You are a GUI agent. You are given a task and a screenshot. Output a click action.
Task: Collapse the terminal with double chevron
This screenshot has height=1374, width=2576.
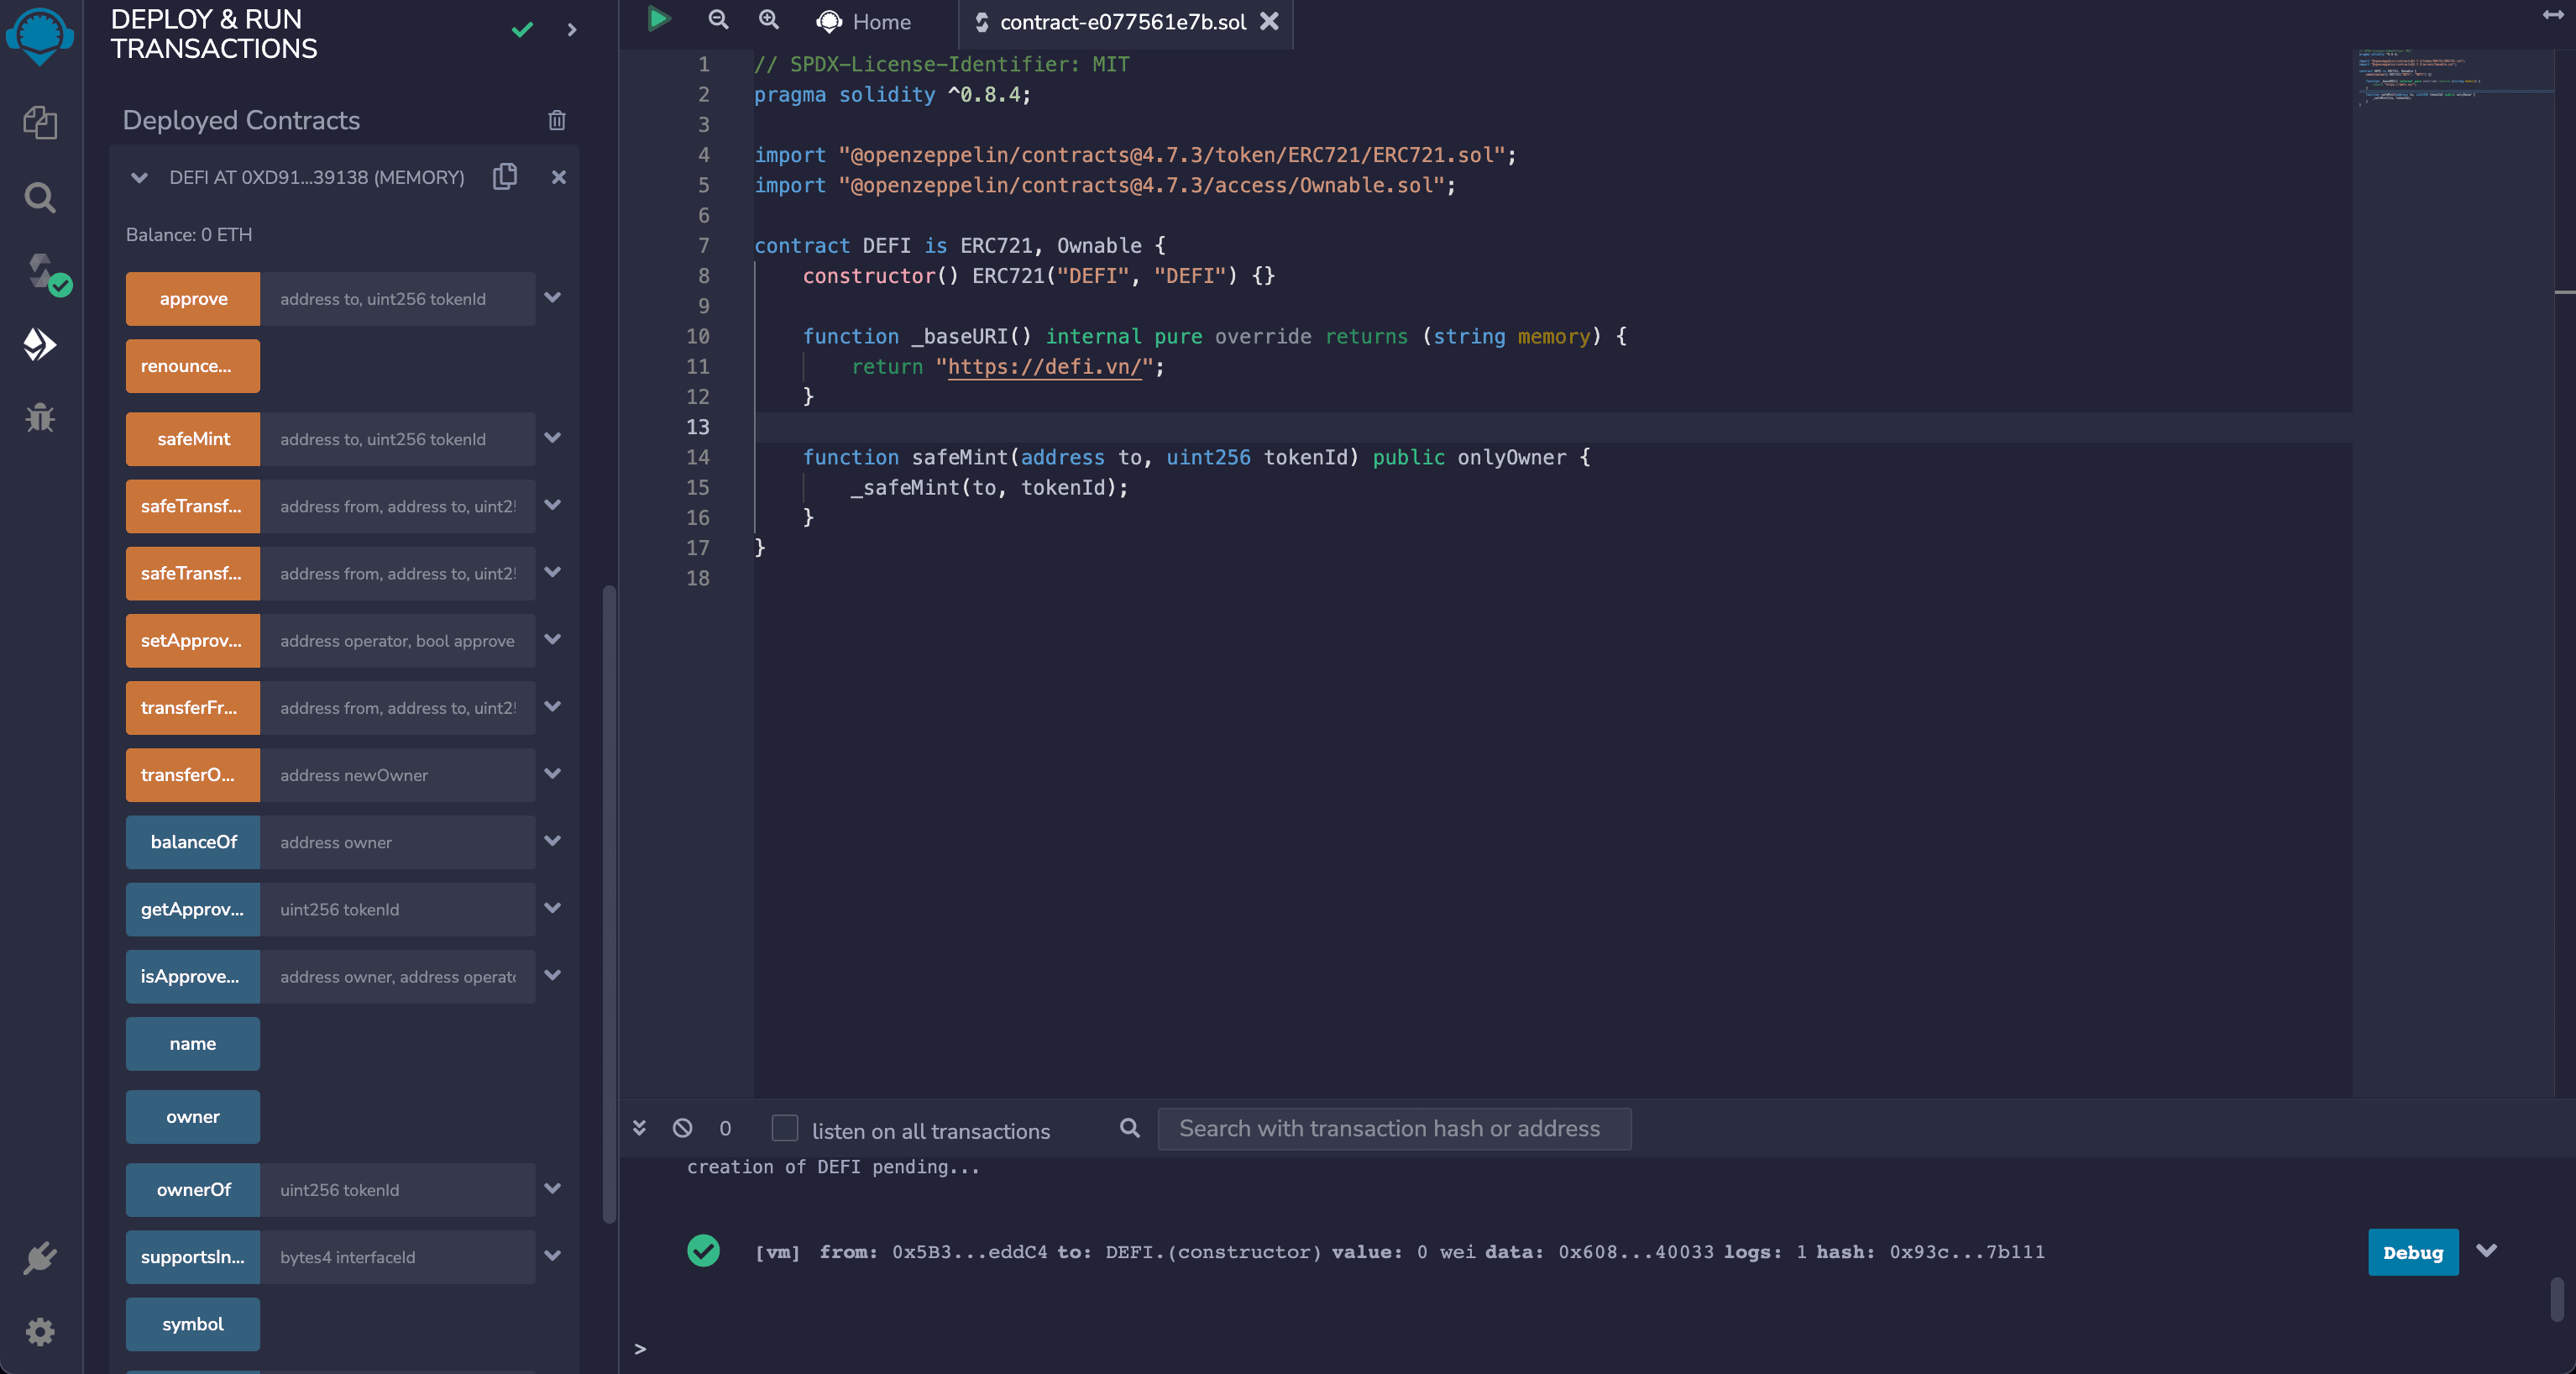click(x=640, y=1128)
